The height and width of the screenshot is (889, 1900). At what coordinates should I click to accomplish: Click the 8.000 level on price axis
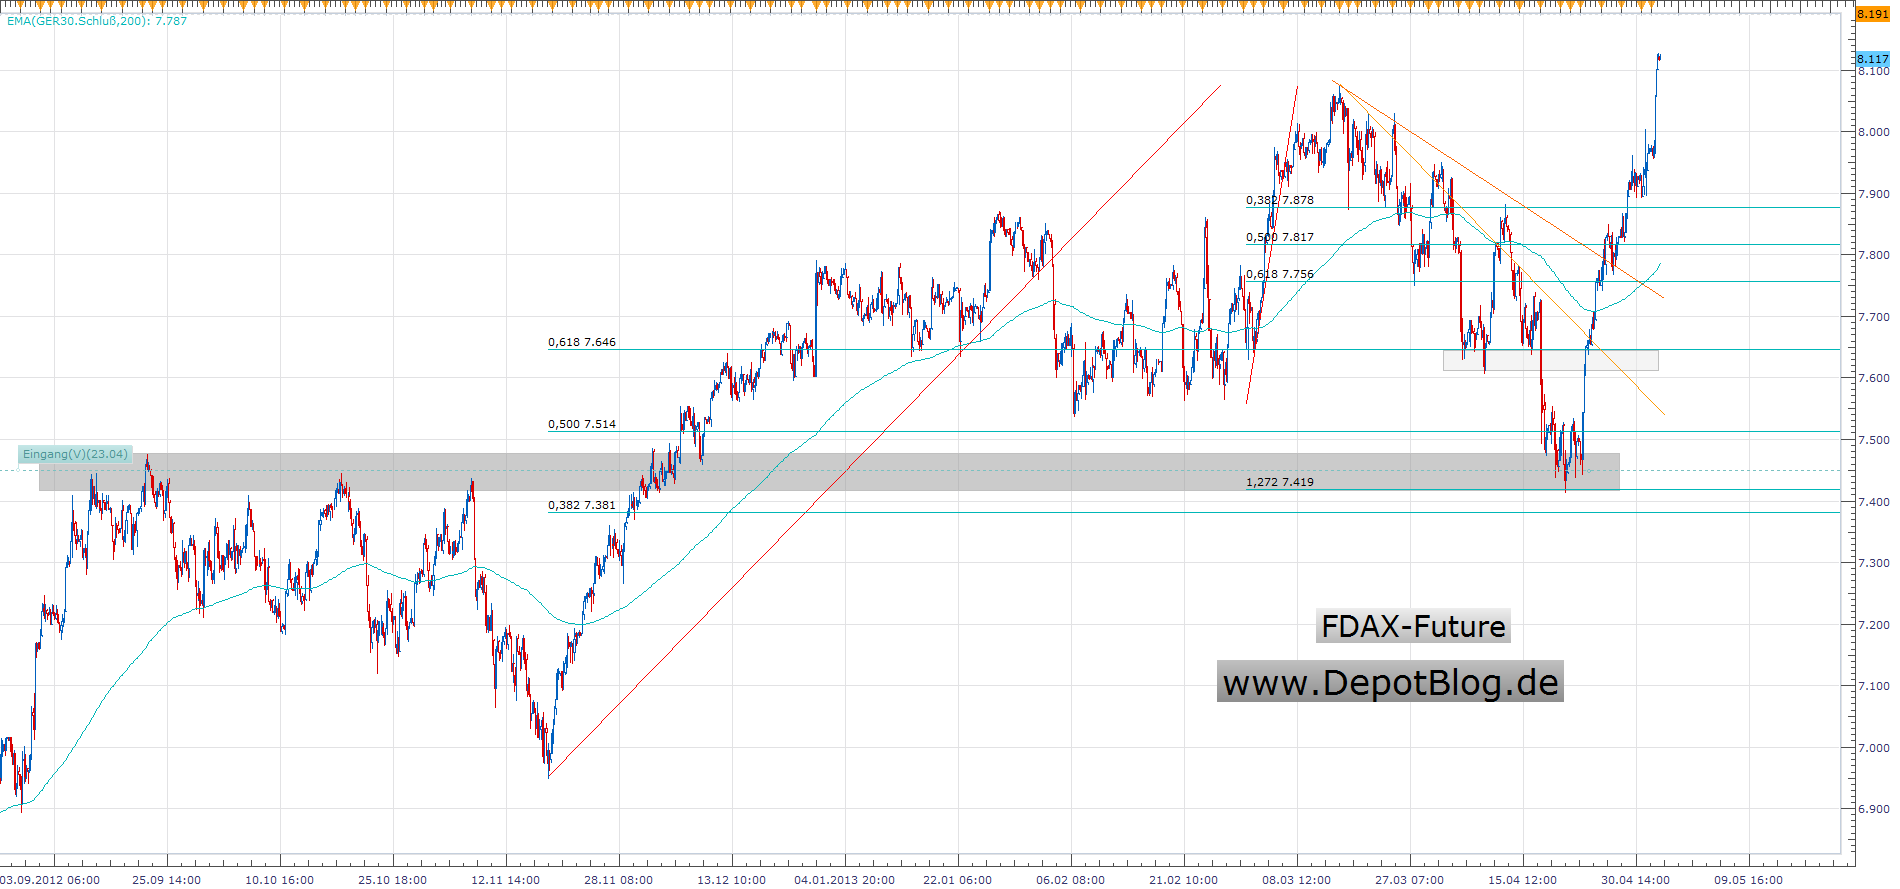[x=1873, y=132]
